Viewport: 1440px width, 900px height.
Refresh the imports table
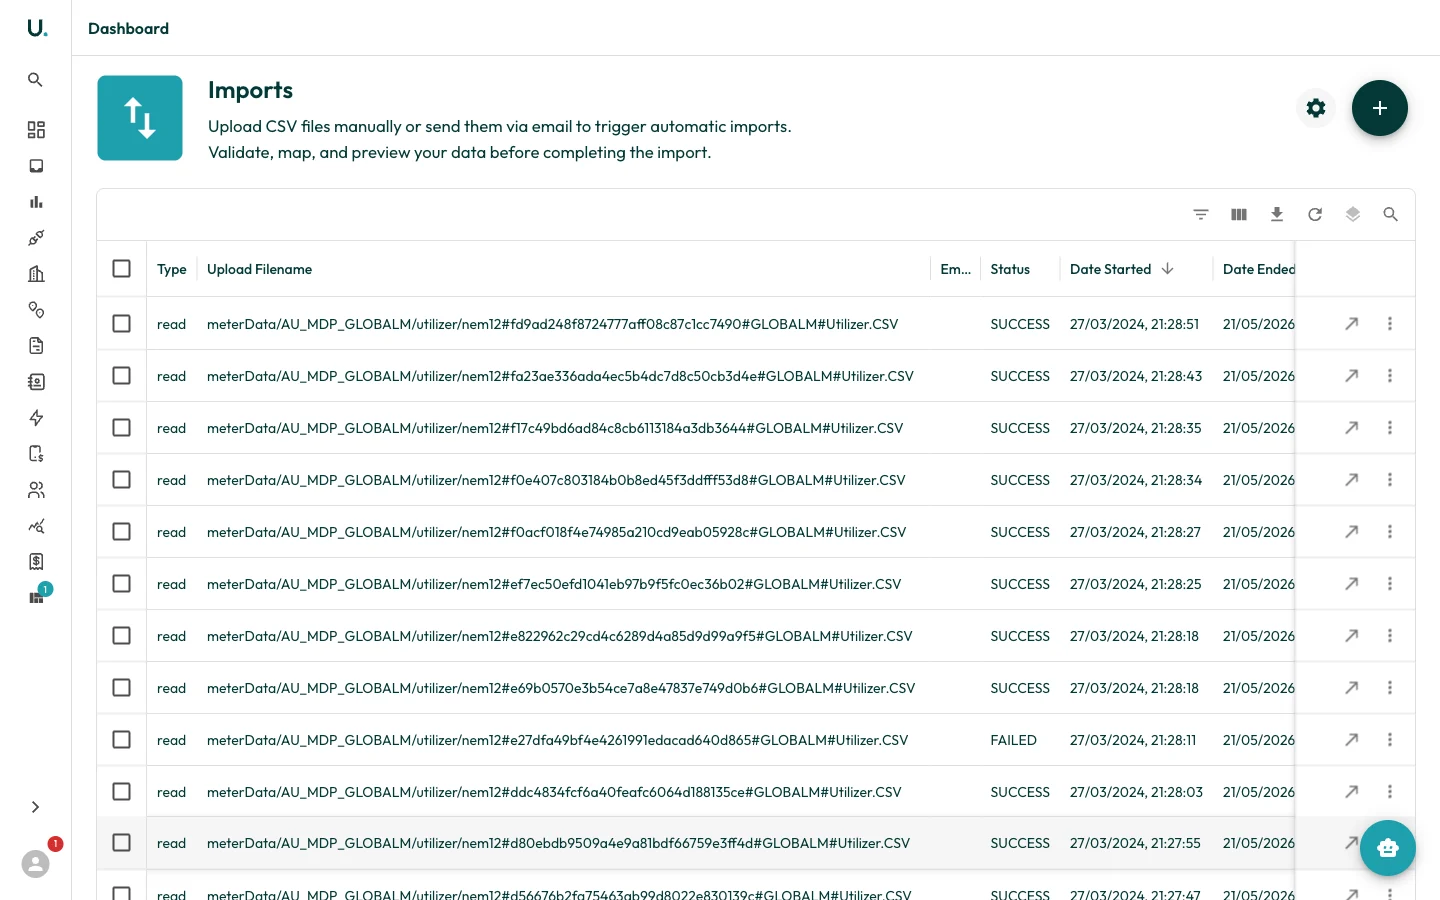pyautogui.click(x=1315, y=214)
